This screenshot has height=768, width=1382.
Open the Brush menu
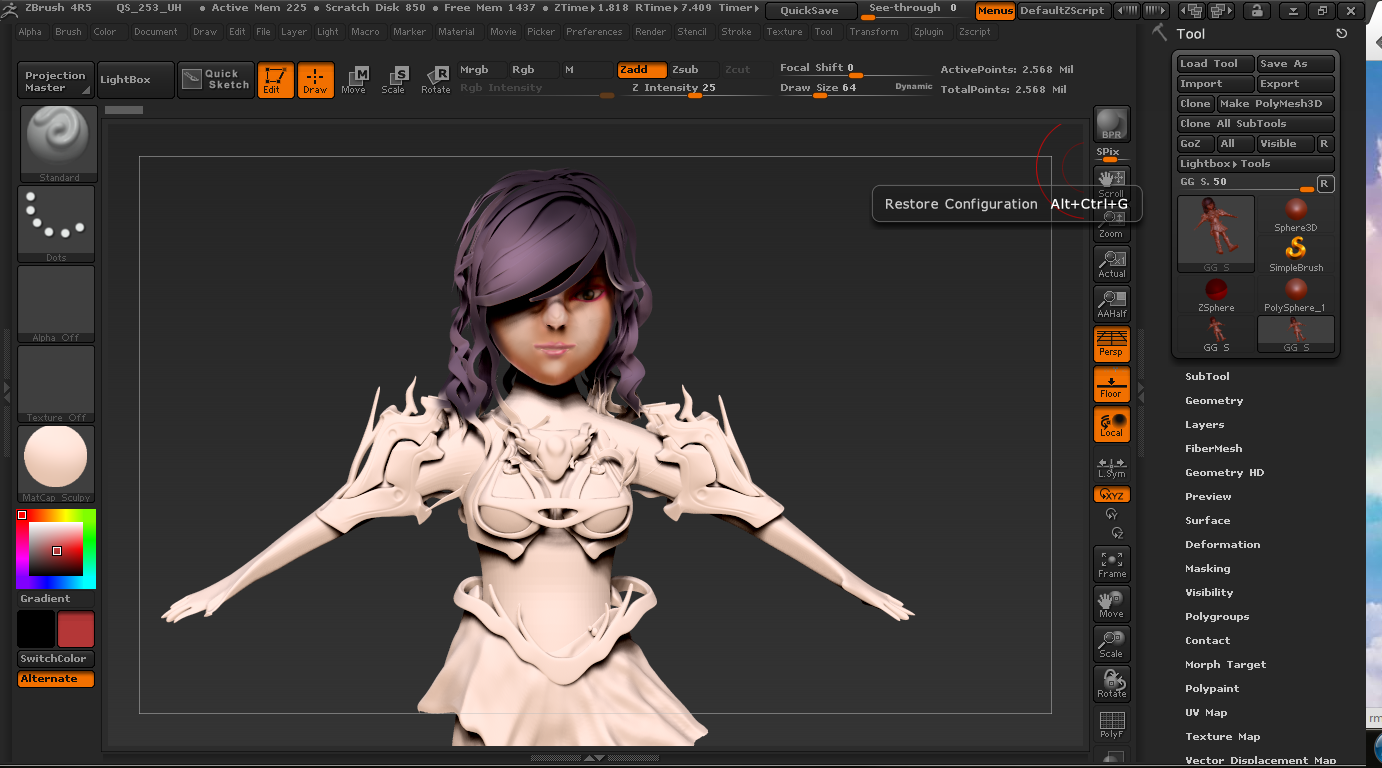(x=69, y=32)
